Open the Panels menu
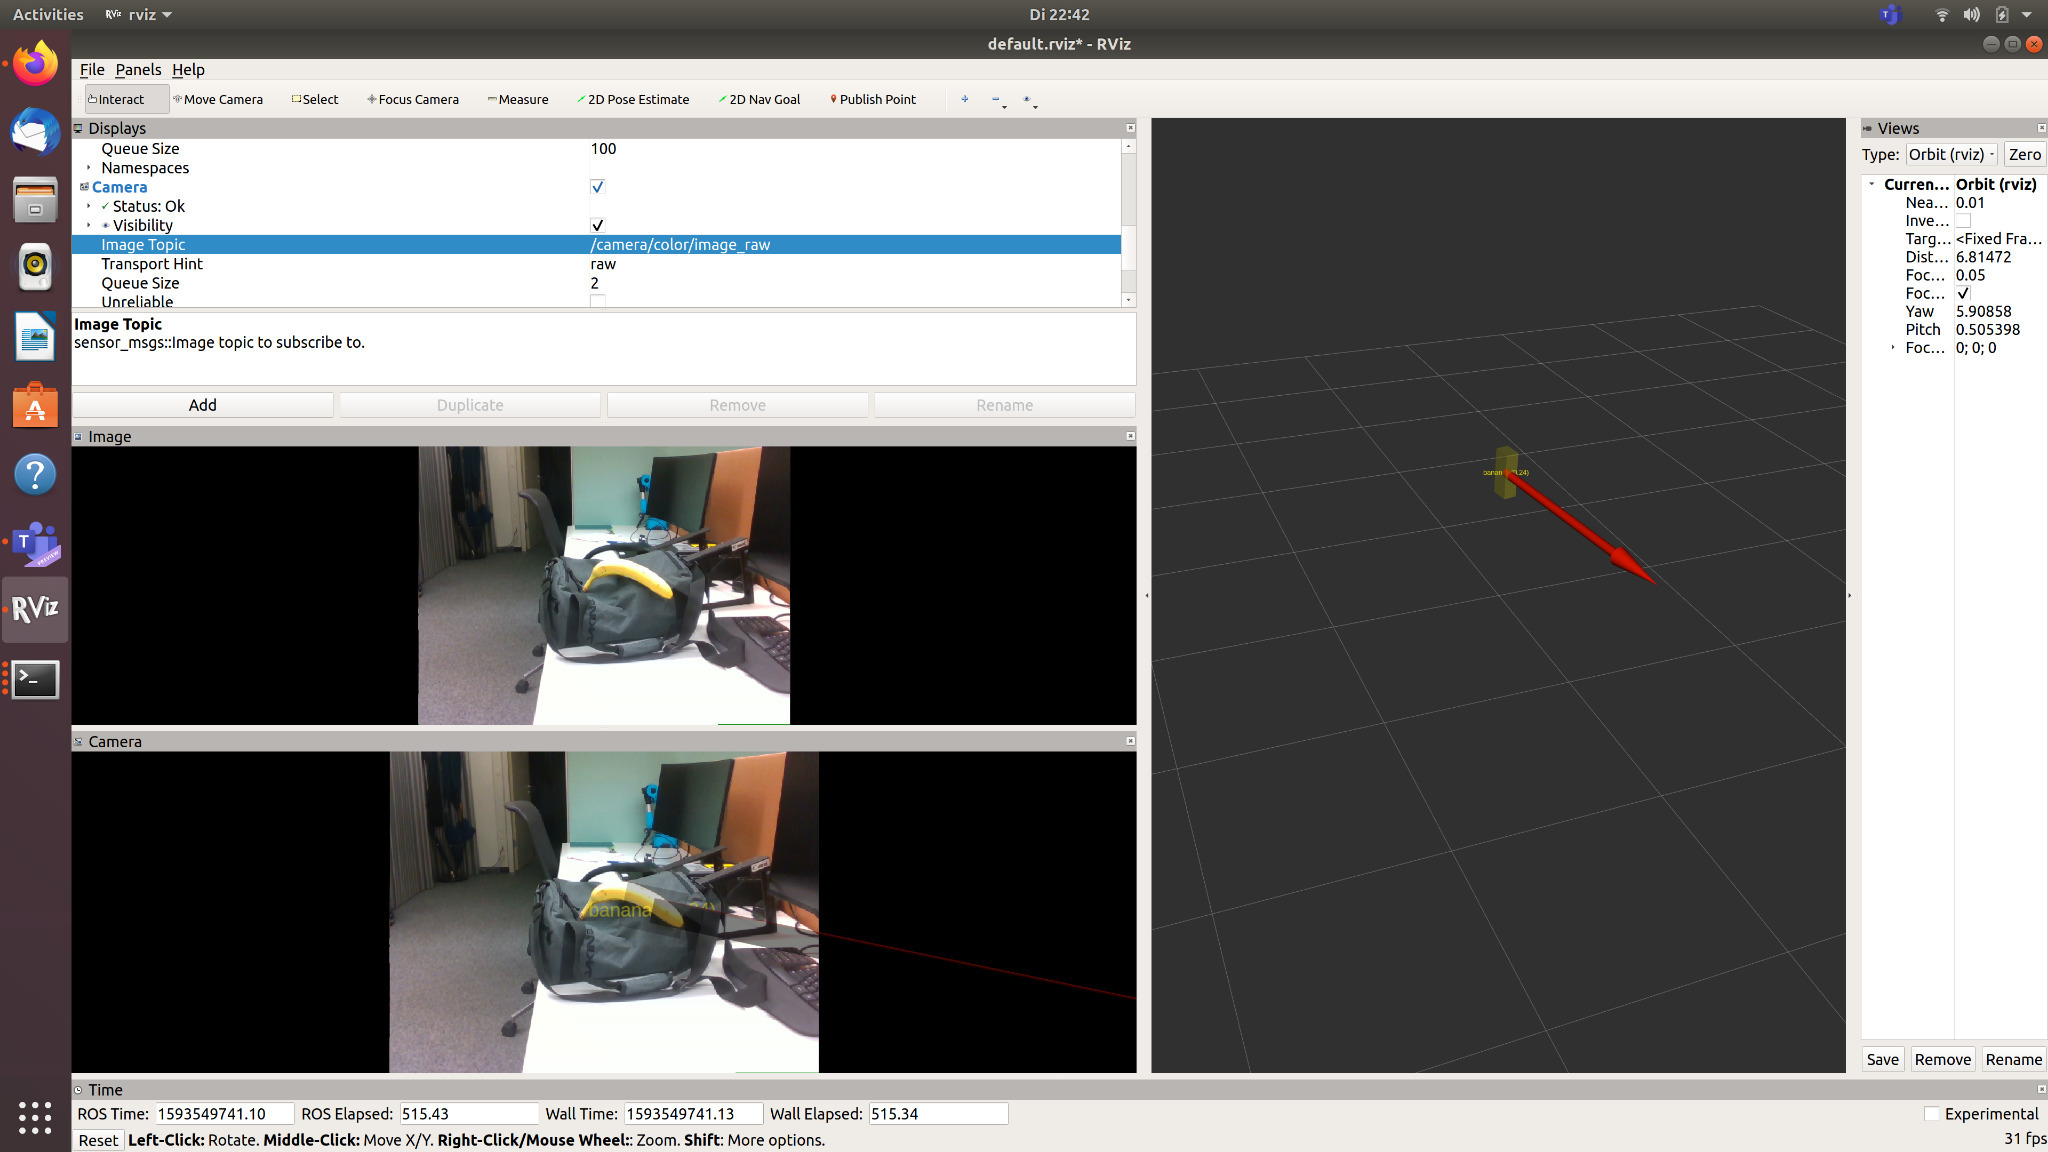The width and height of the screenshot is (2048, 1152). tap(139, 69)
